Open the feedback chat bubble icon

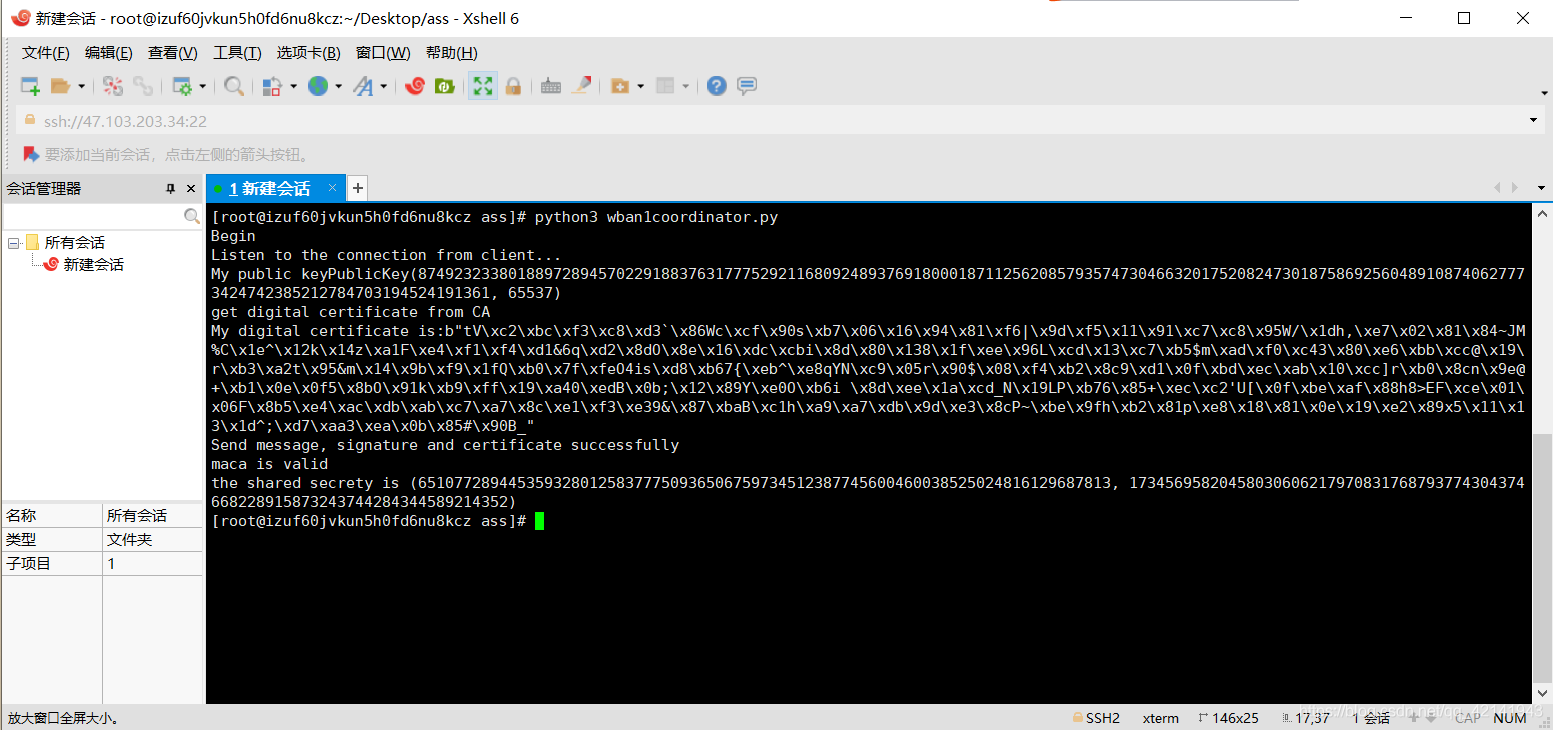pyautogui.click(x=747, y=86)
